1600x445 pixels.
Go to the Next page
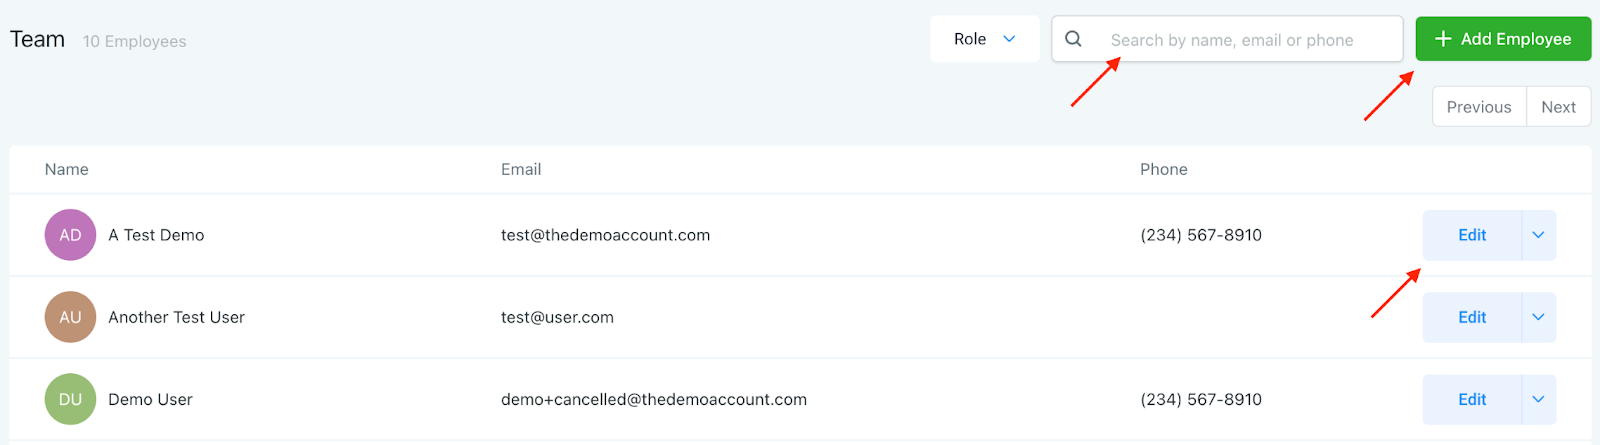(1558, 107)
